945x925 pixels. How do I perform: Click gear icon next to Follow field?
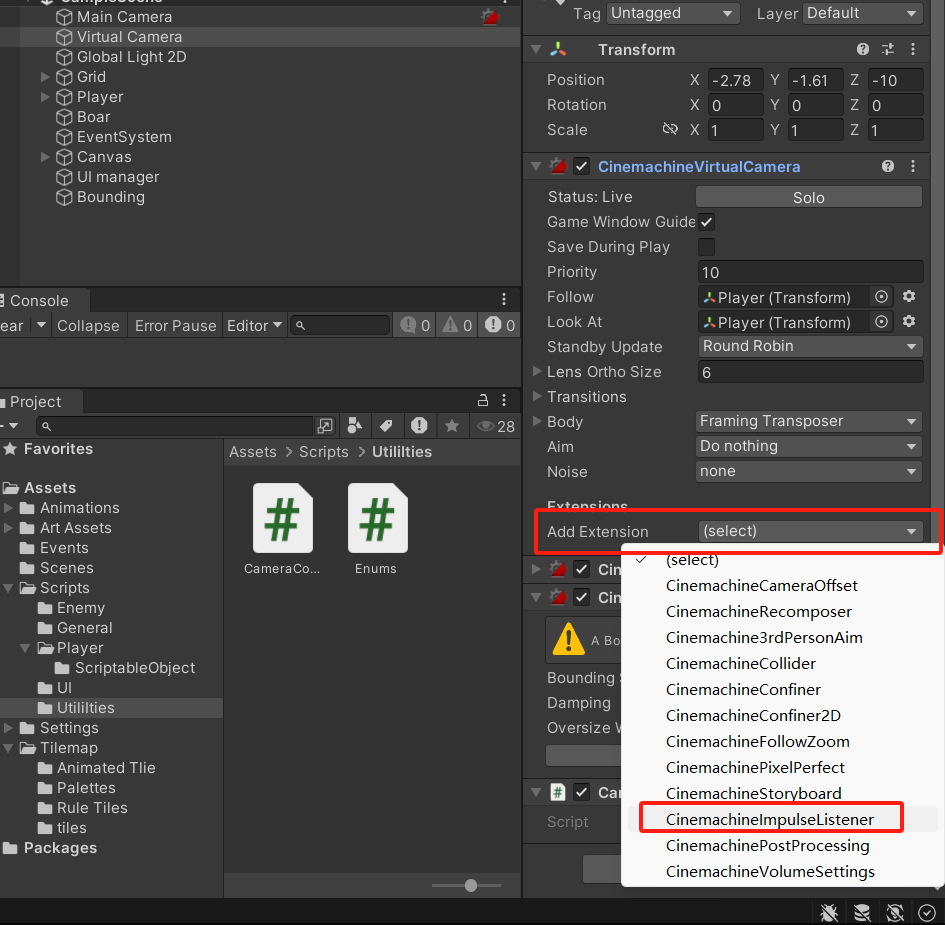pos(909,296)
